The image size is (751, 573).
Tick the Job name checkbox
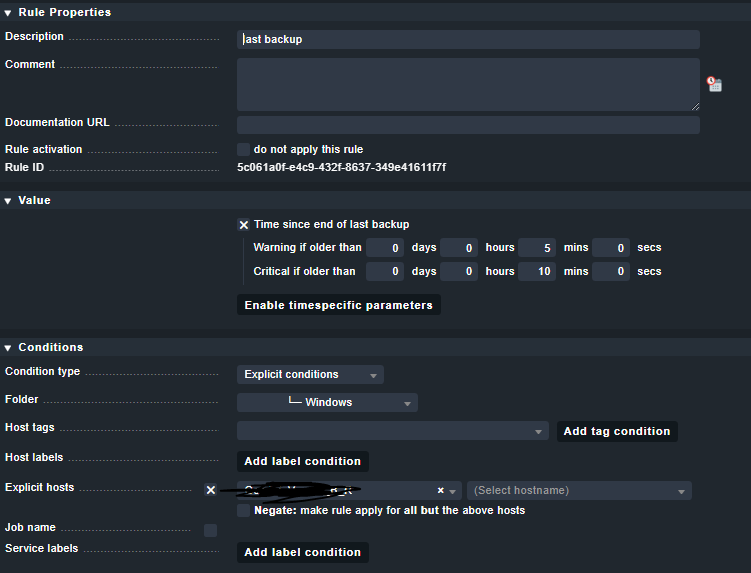(210, 530)
